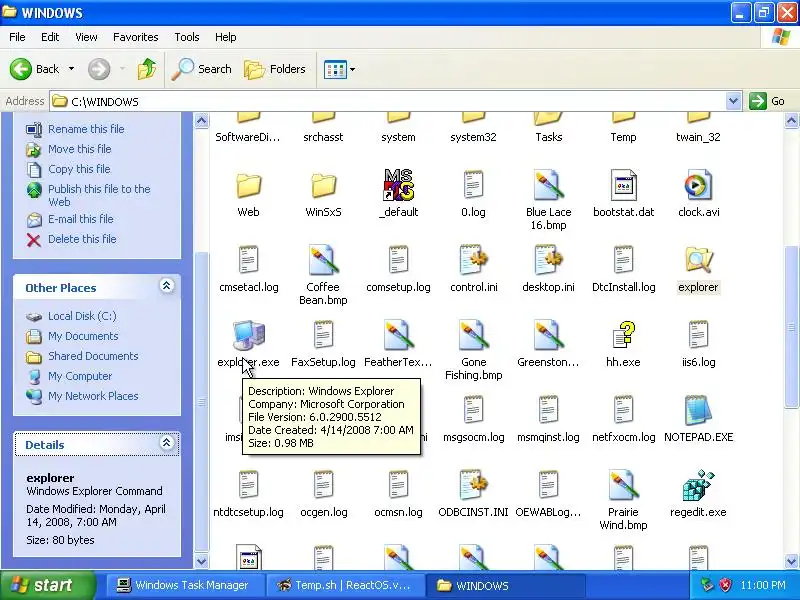The width and height of the screenshot is (800, 600).
Task: Open My Computer from Other Places
Action: click(80, 376)
